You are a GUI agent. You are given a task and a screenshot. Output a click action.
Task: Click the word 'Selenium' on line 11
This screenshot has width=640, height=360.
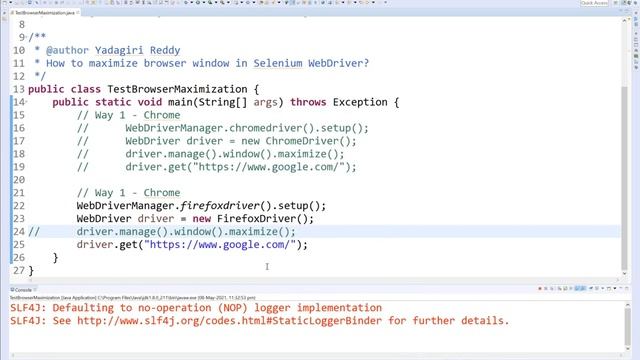[278, 63]
